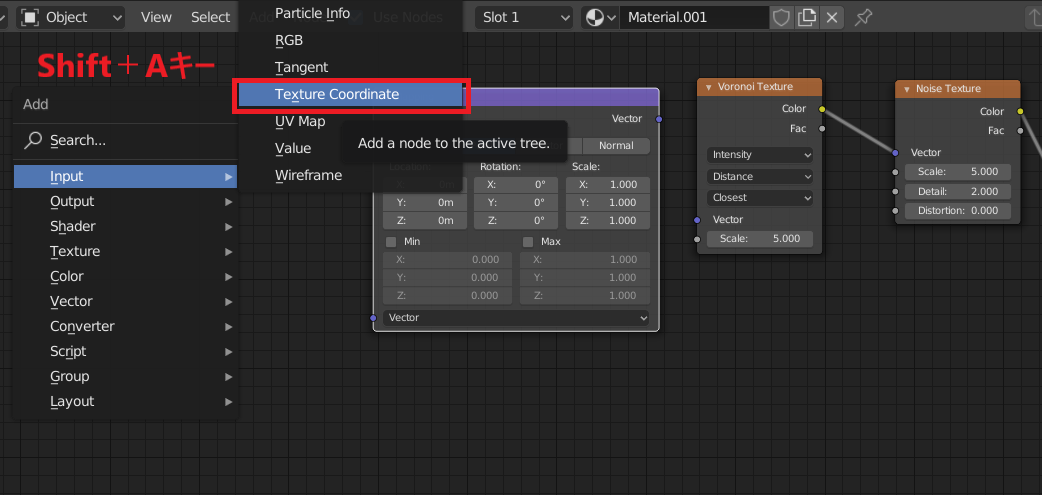Viewport: 1042px width, 495px height.
Task: Edit Mapping Location Z 0m field
Action: tap(425, 221)
